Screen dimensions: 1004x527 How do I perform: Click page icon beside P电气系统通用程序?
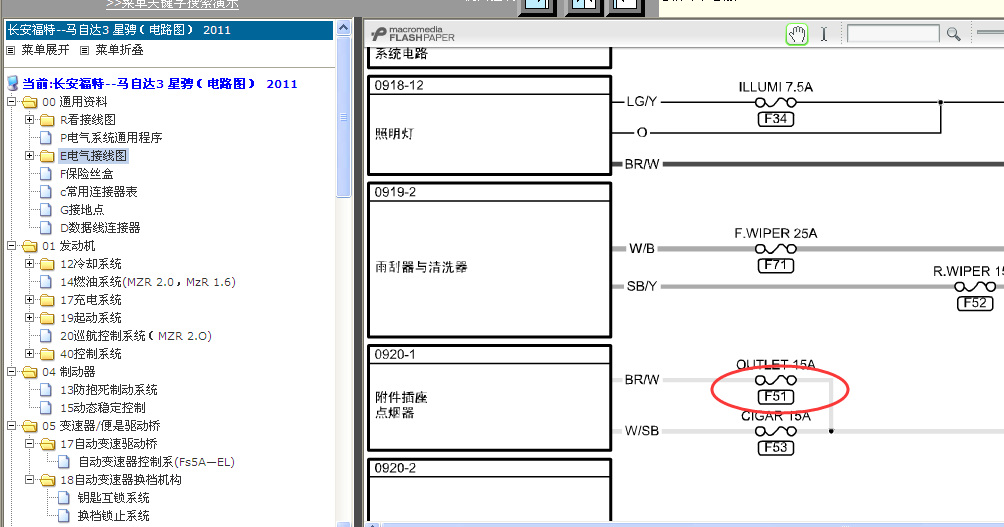(x=46, y=138)
